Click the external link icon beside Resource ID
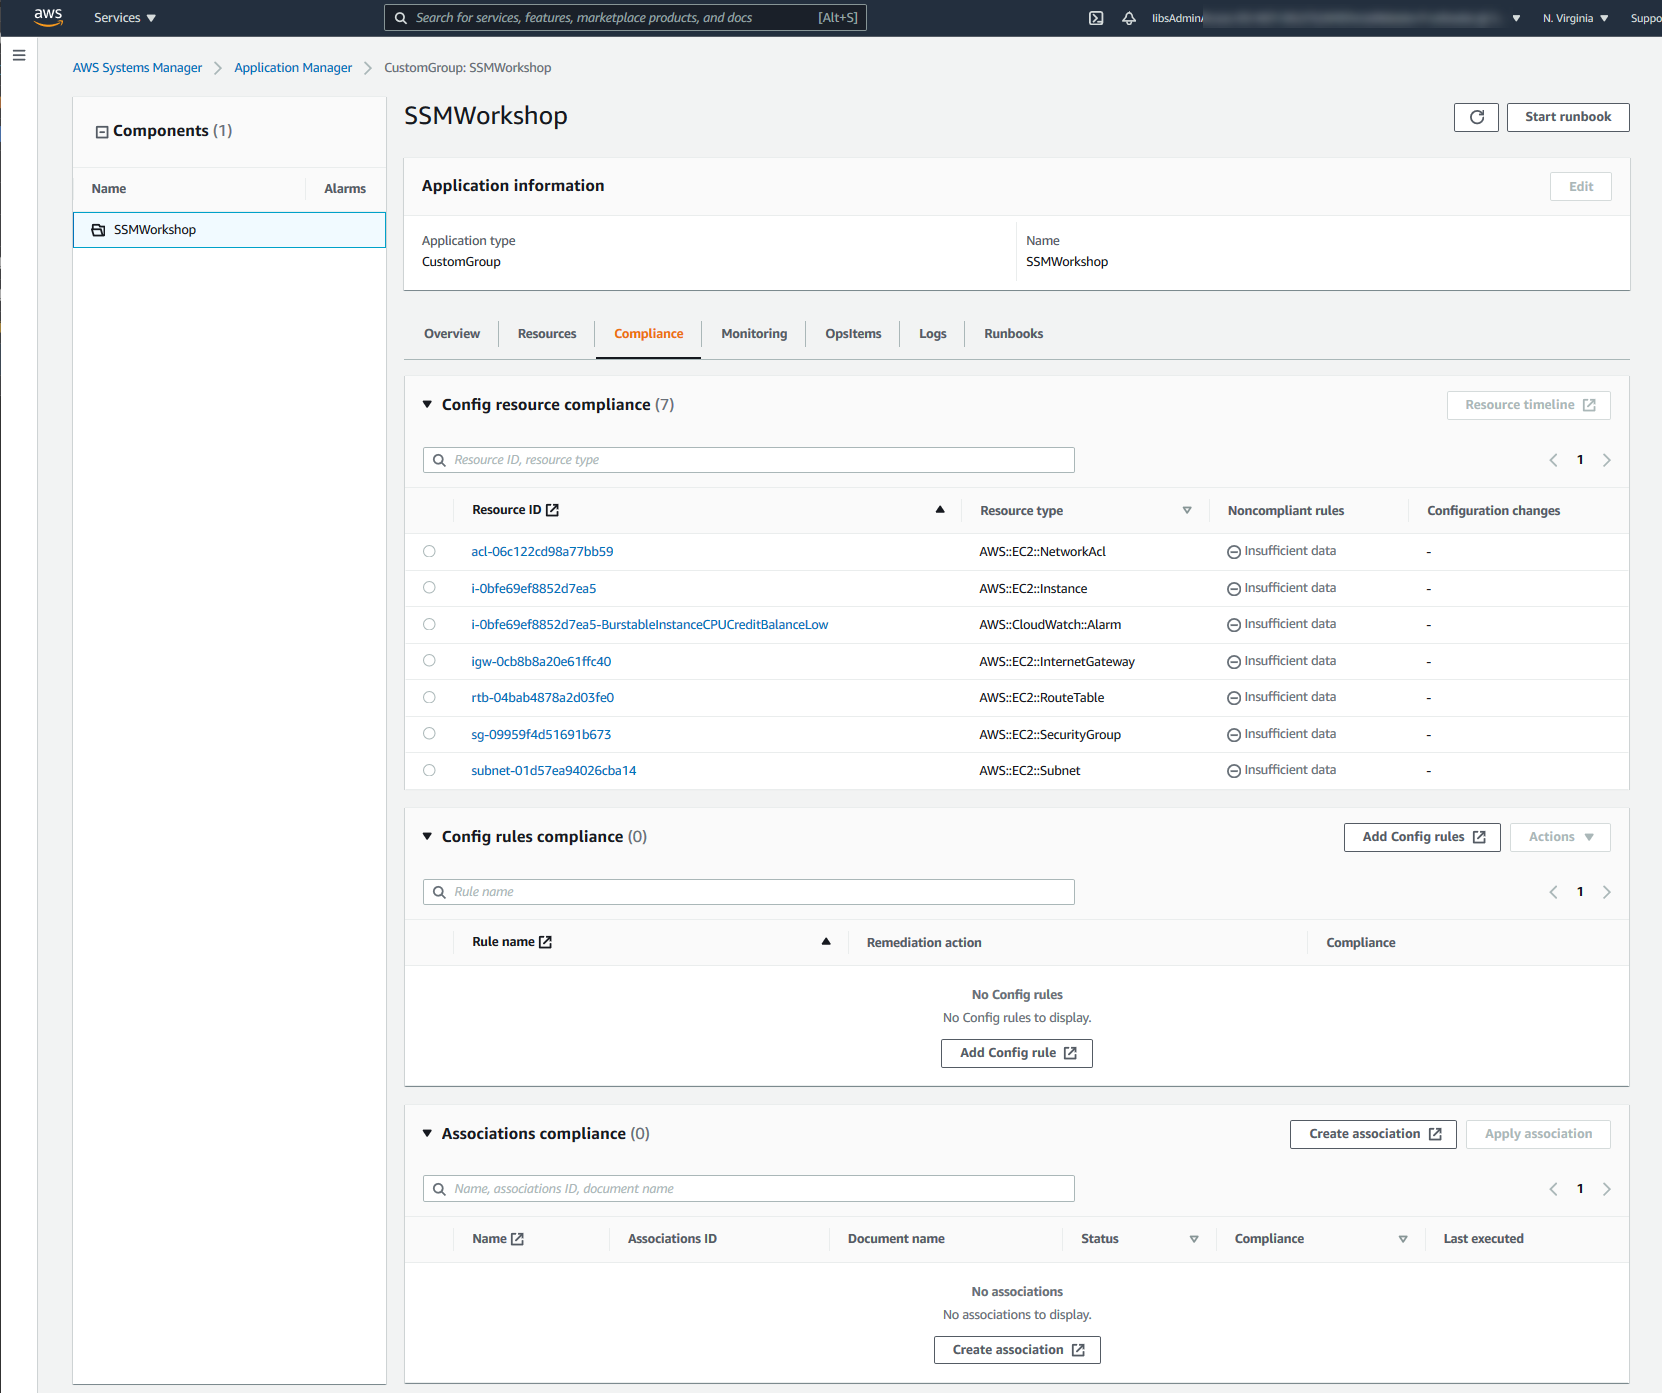The width and height of the screenshot is (1662, 1393). pyautogui.click(x=552, y=510)
